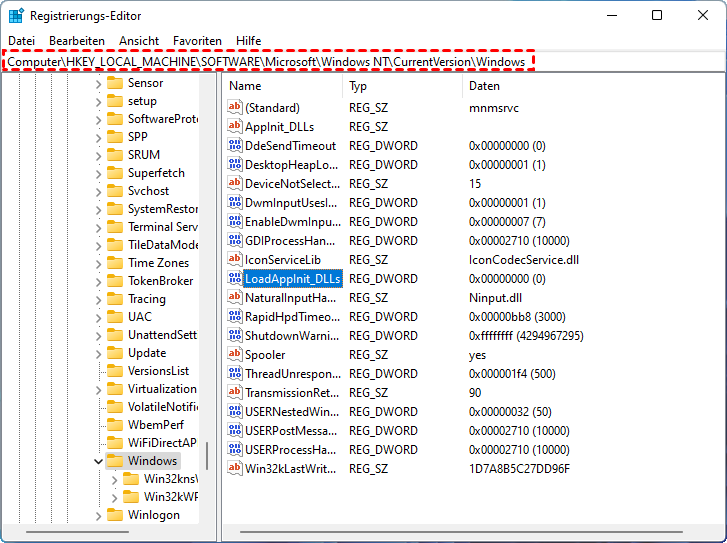Click the Registry Editor app icon in title bar
The height and width of the screenshot is (543, 727).
pyautogui.click(x=16, y=16)
